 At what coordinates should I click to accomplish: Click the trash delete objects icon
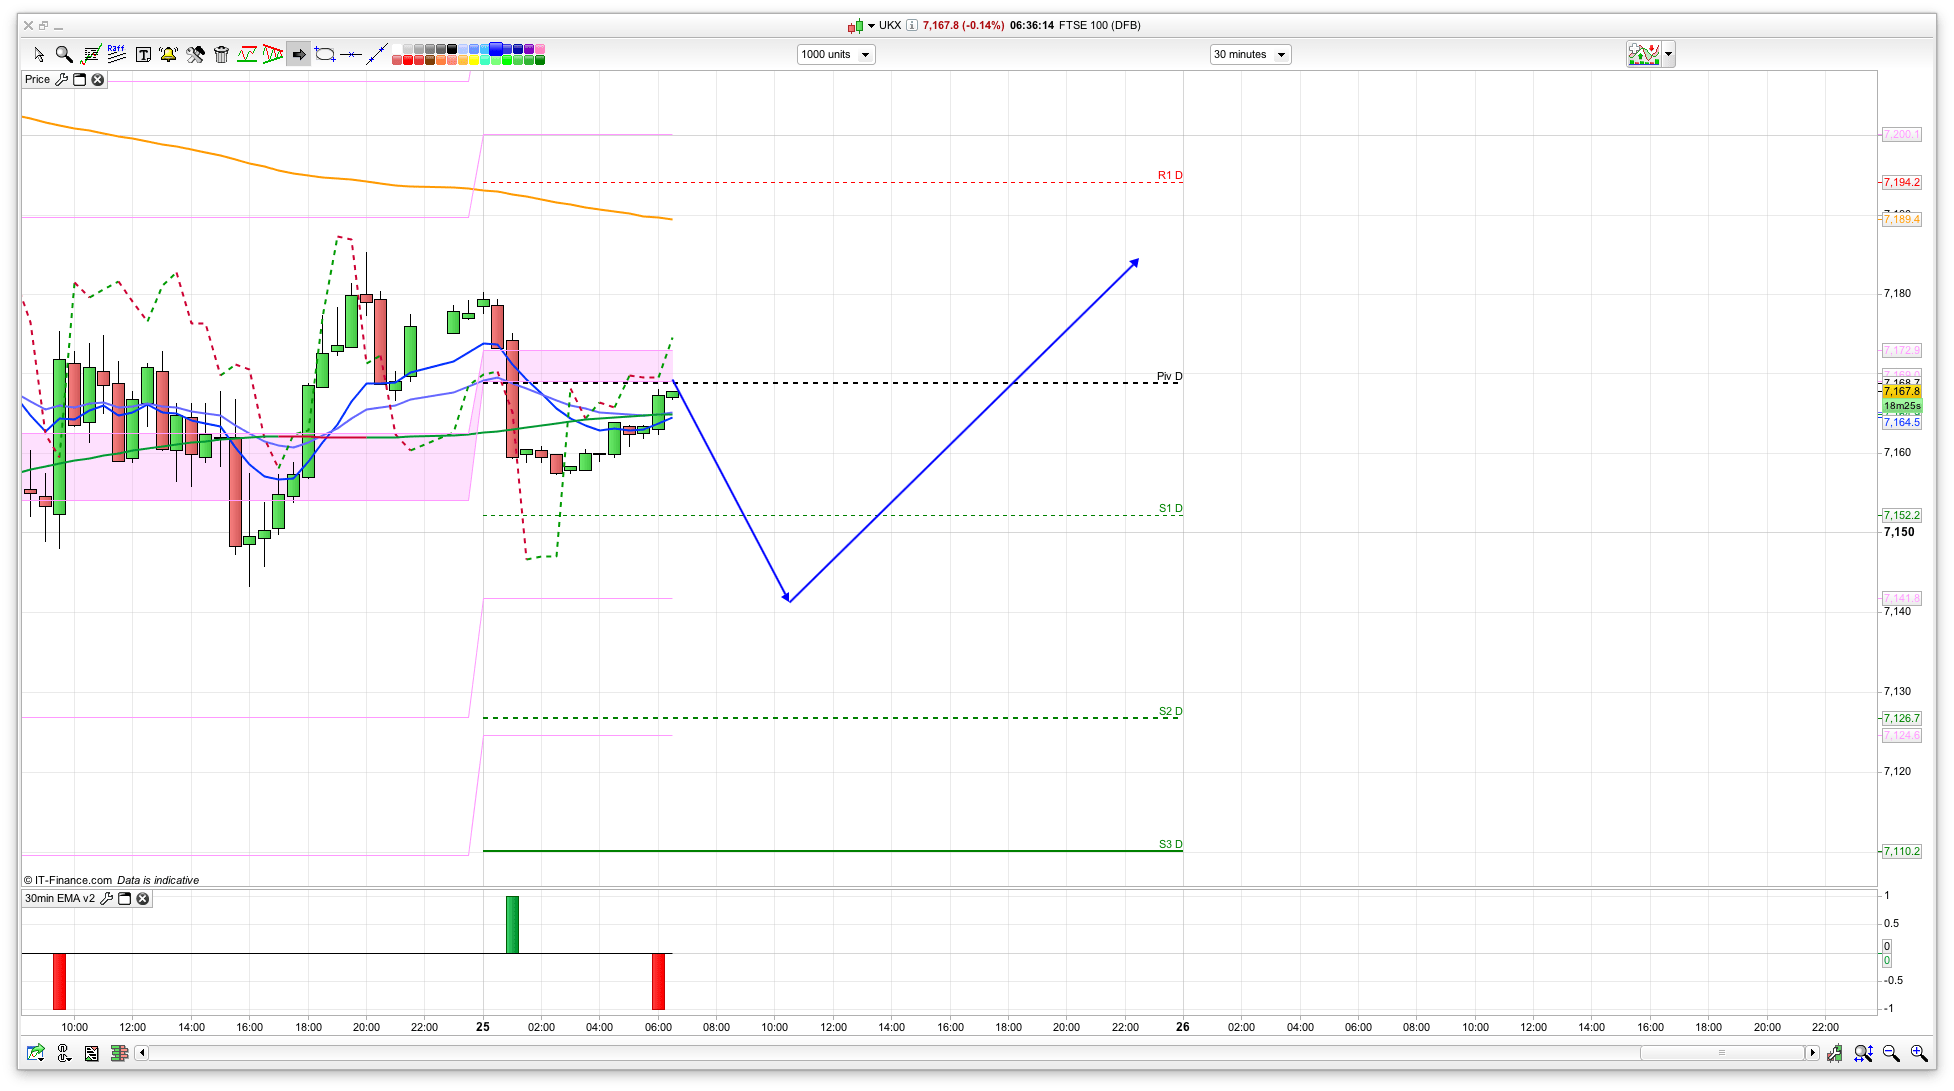pyautogui.click(x=221, y=55)
